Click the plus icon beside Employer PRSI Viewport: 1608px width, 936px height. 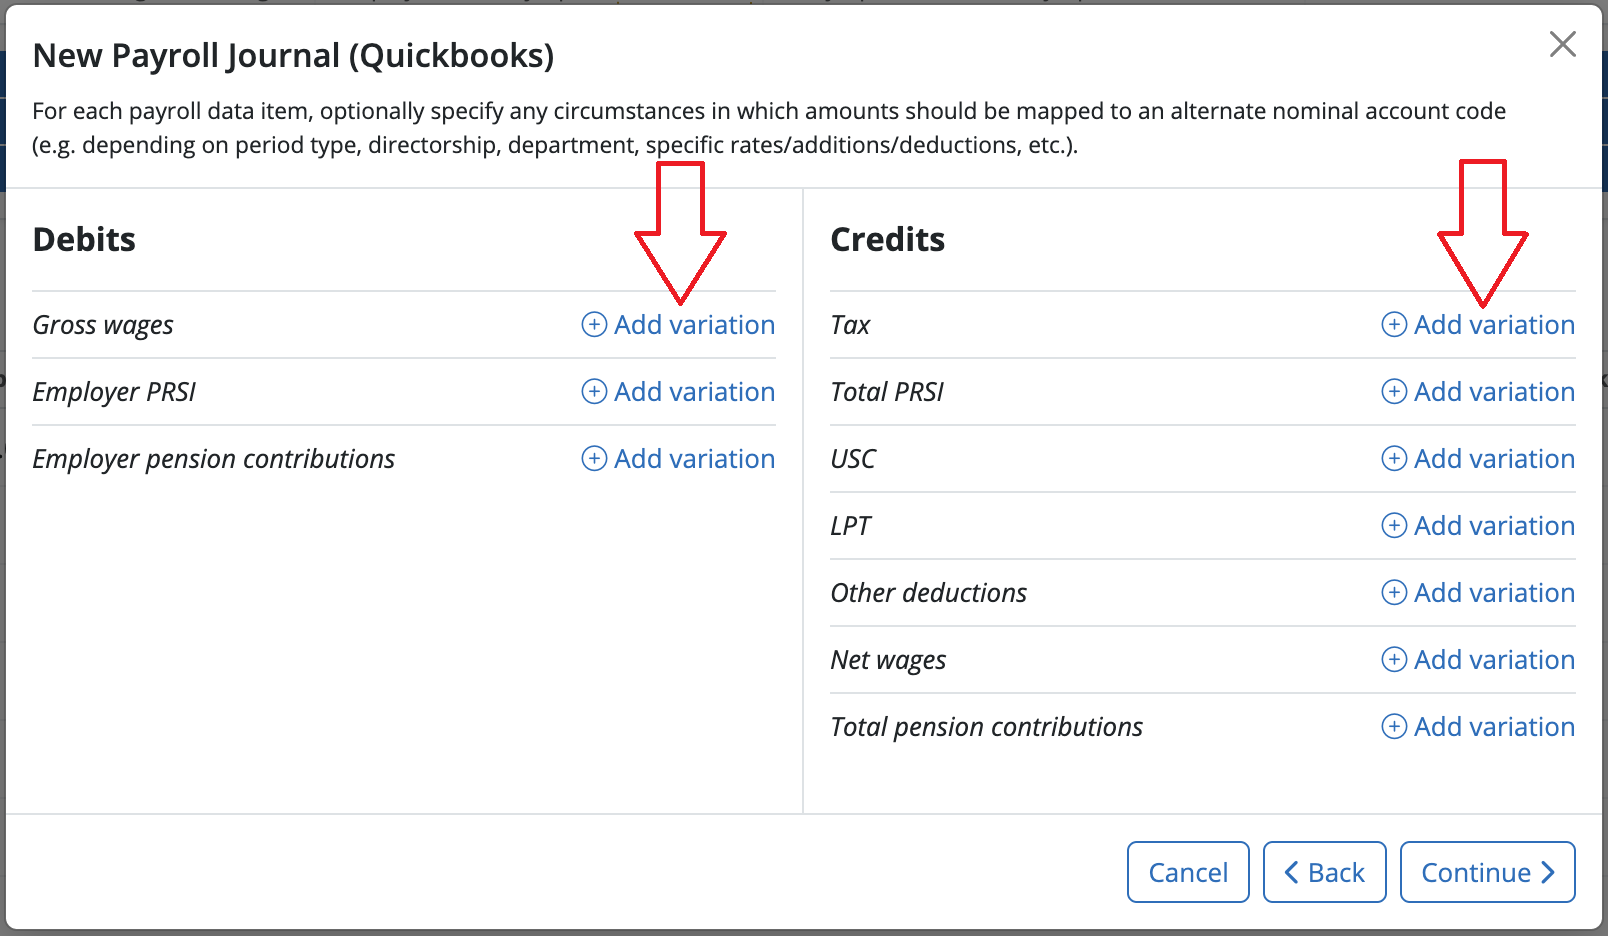click(x=593, y=391)
